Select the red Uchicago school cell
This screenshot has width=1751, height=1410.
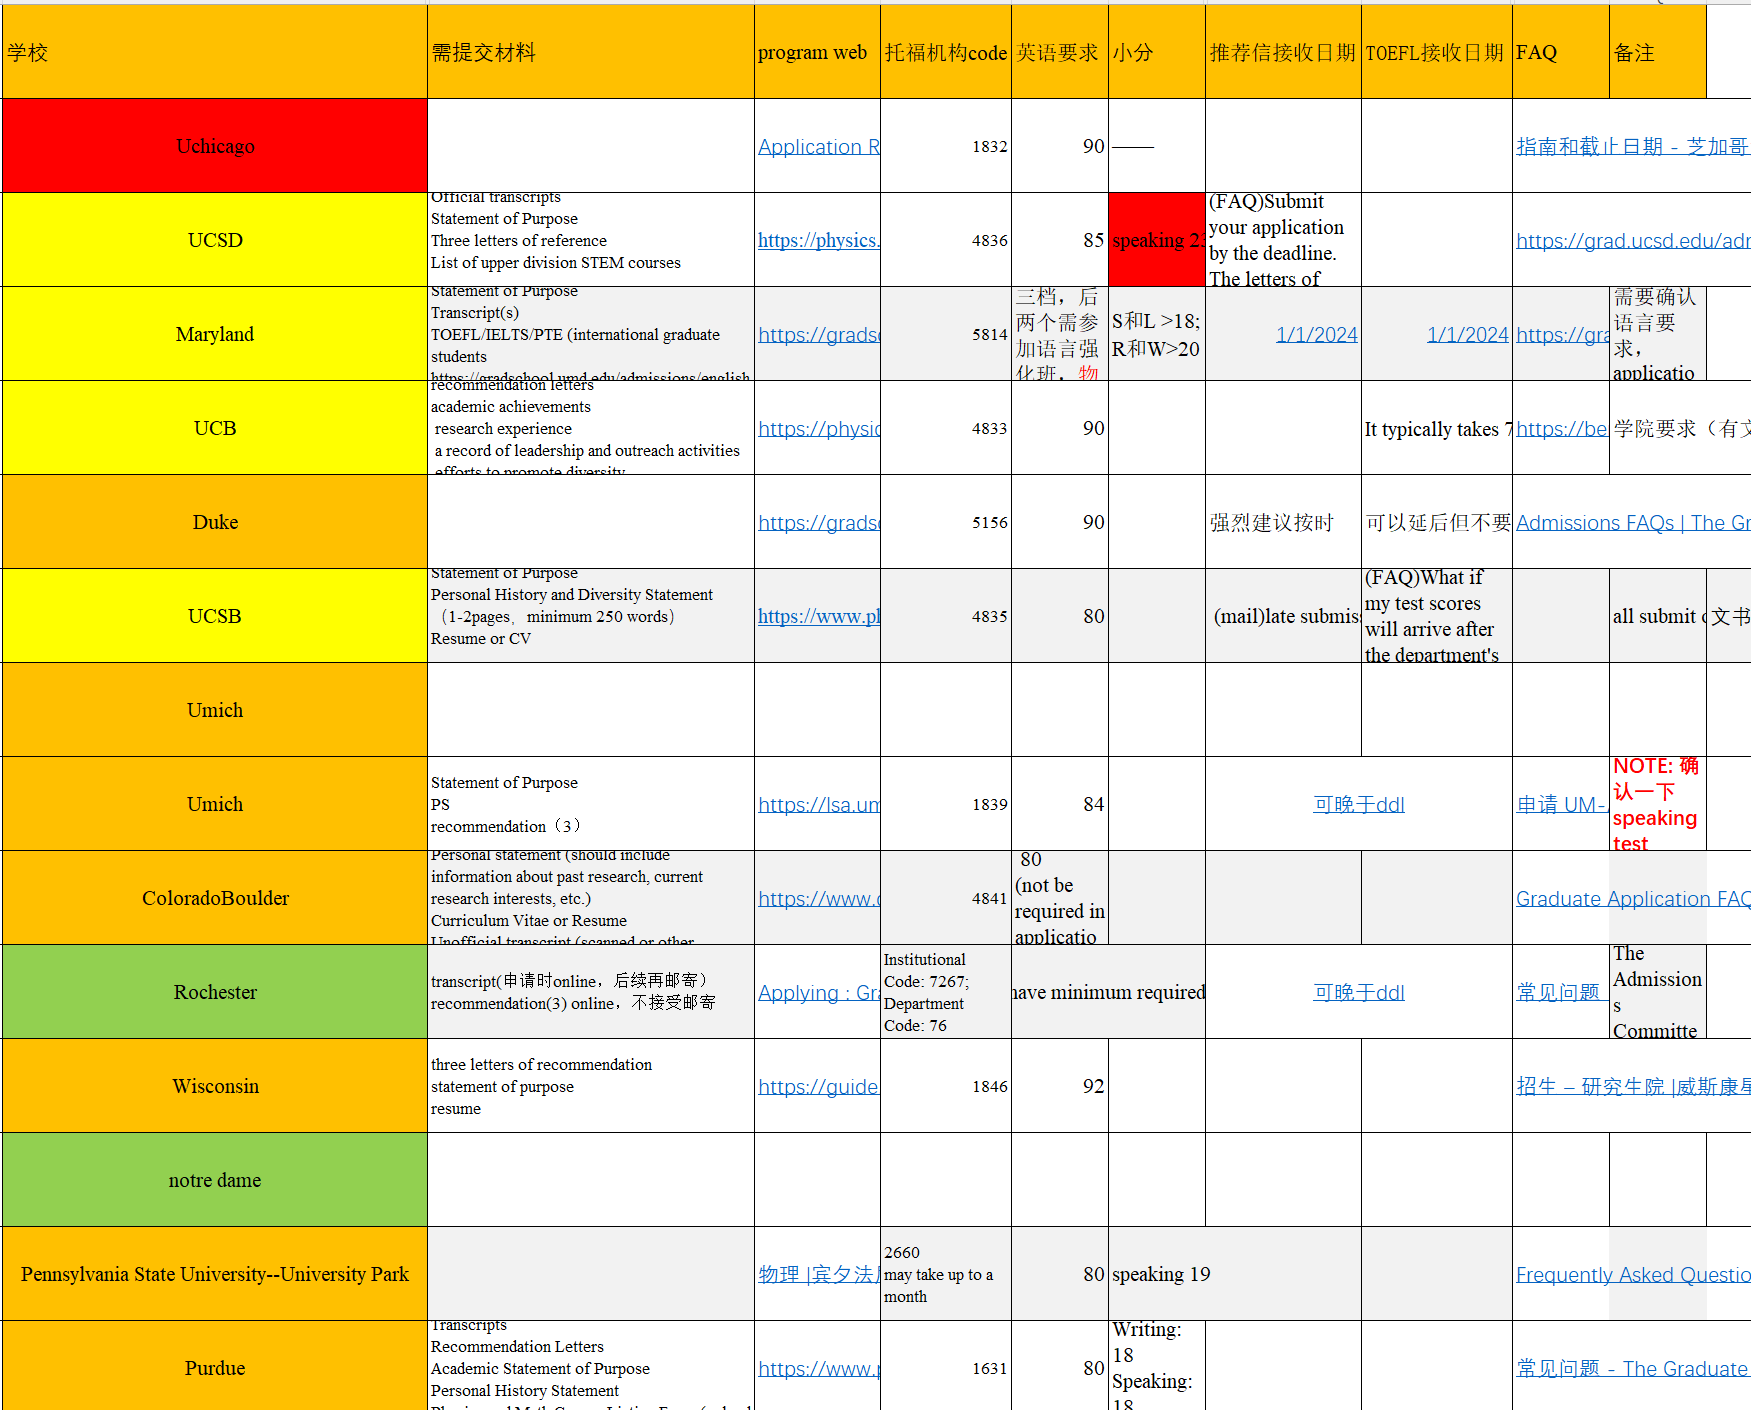click(x=214, y=146)
